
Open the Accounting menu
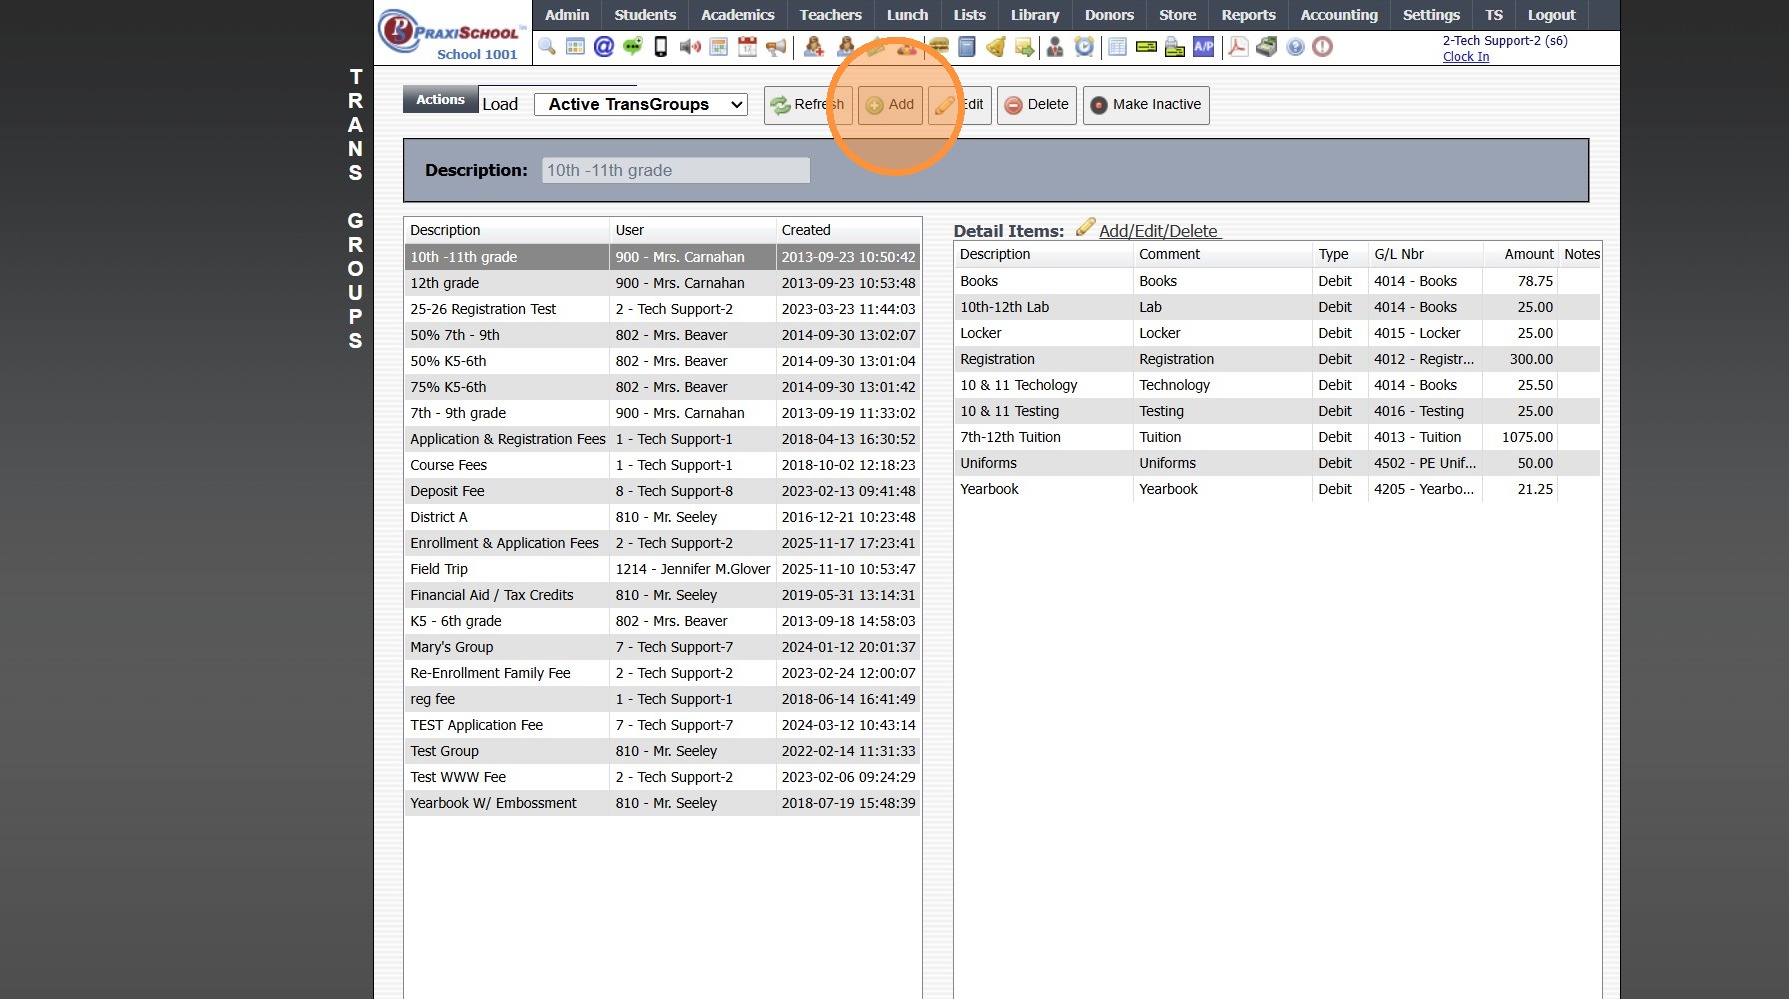[1338, 15]
